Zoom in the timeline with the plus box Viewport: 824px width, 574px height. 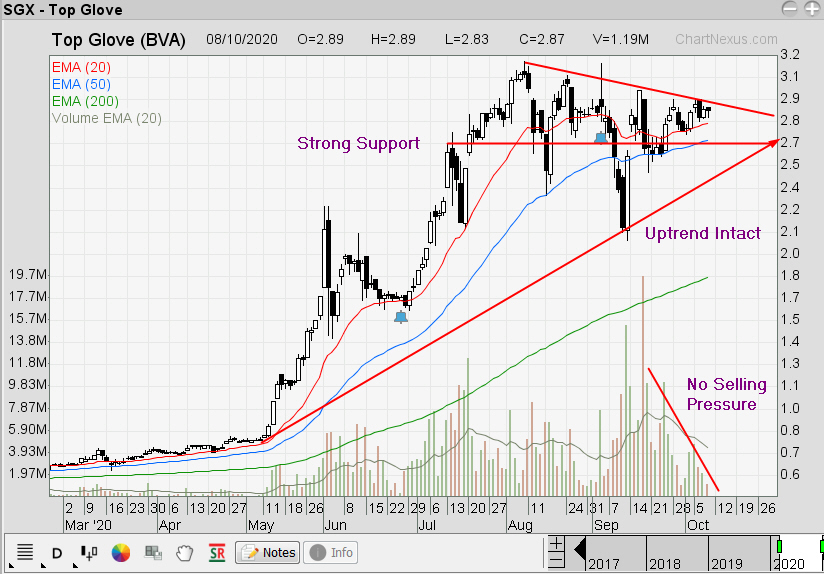pyautogui.click(x=557, y=543)
